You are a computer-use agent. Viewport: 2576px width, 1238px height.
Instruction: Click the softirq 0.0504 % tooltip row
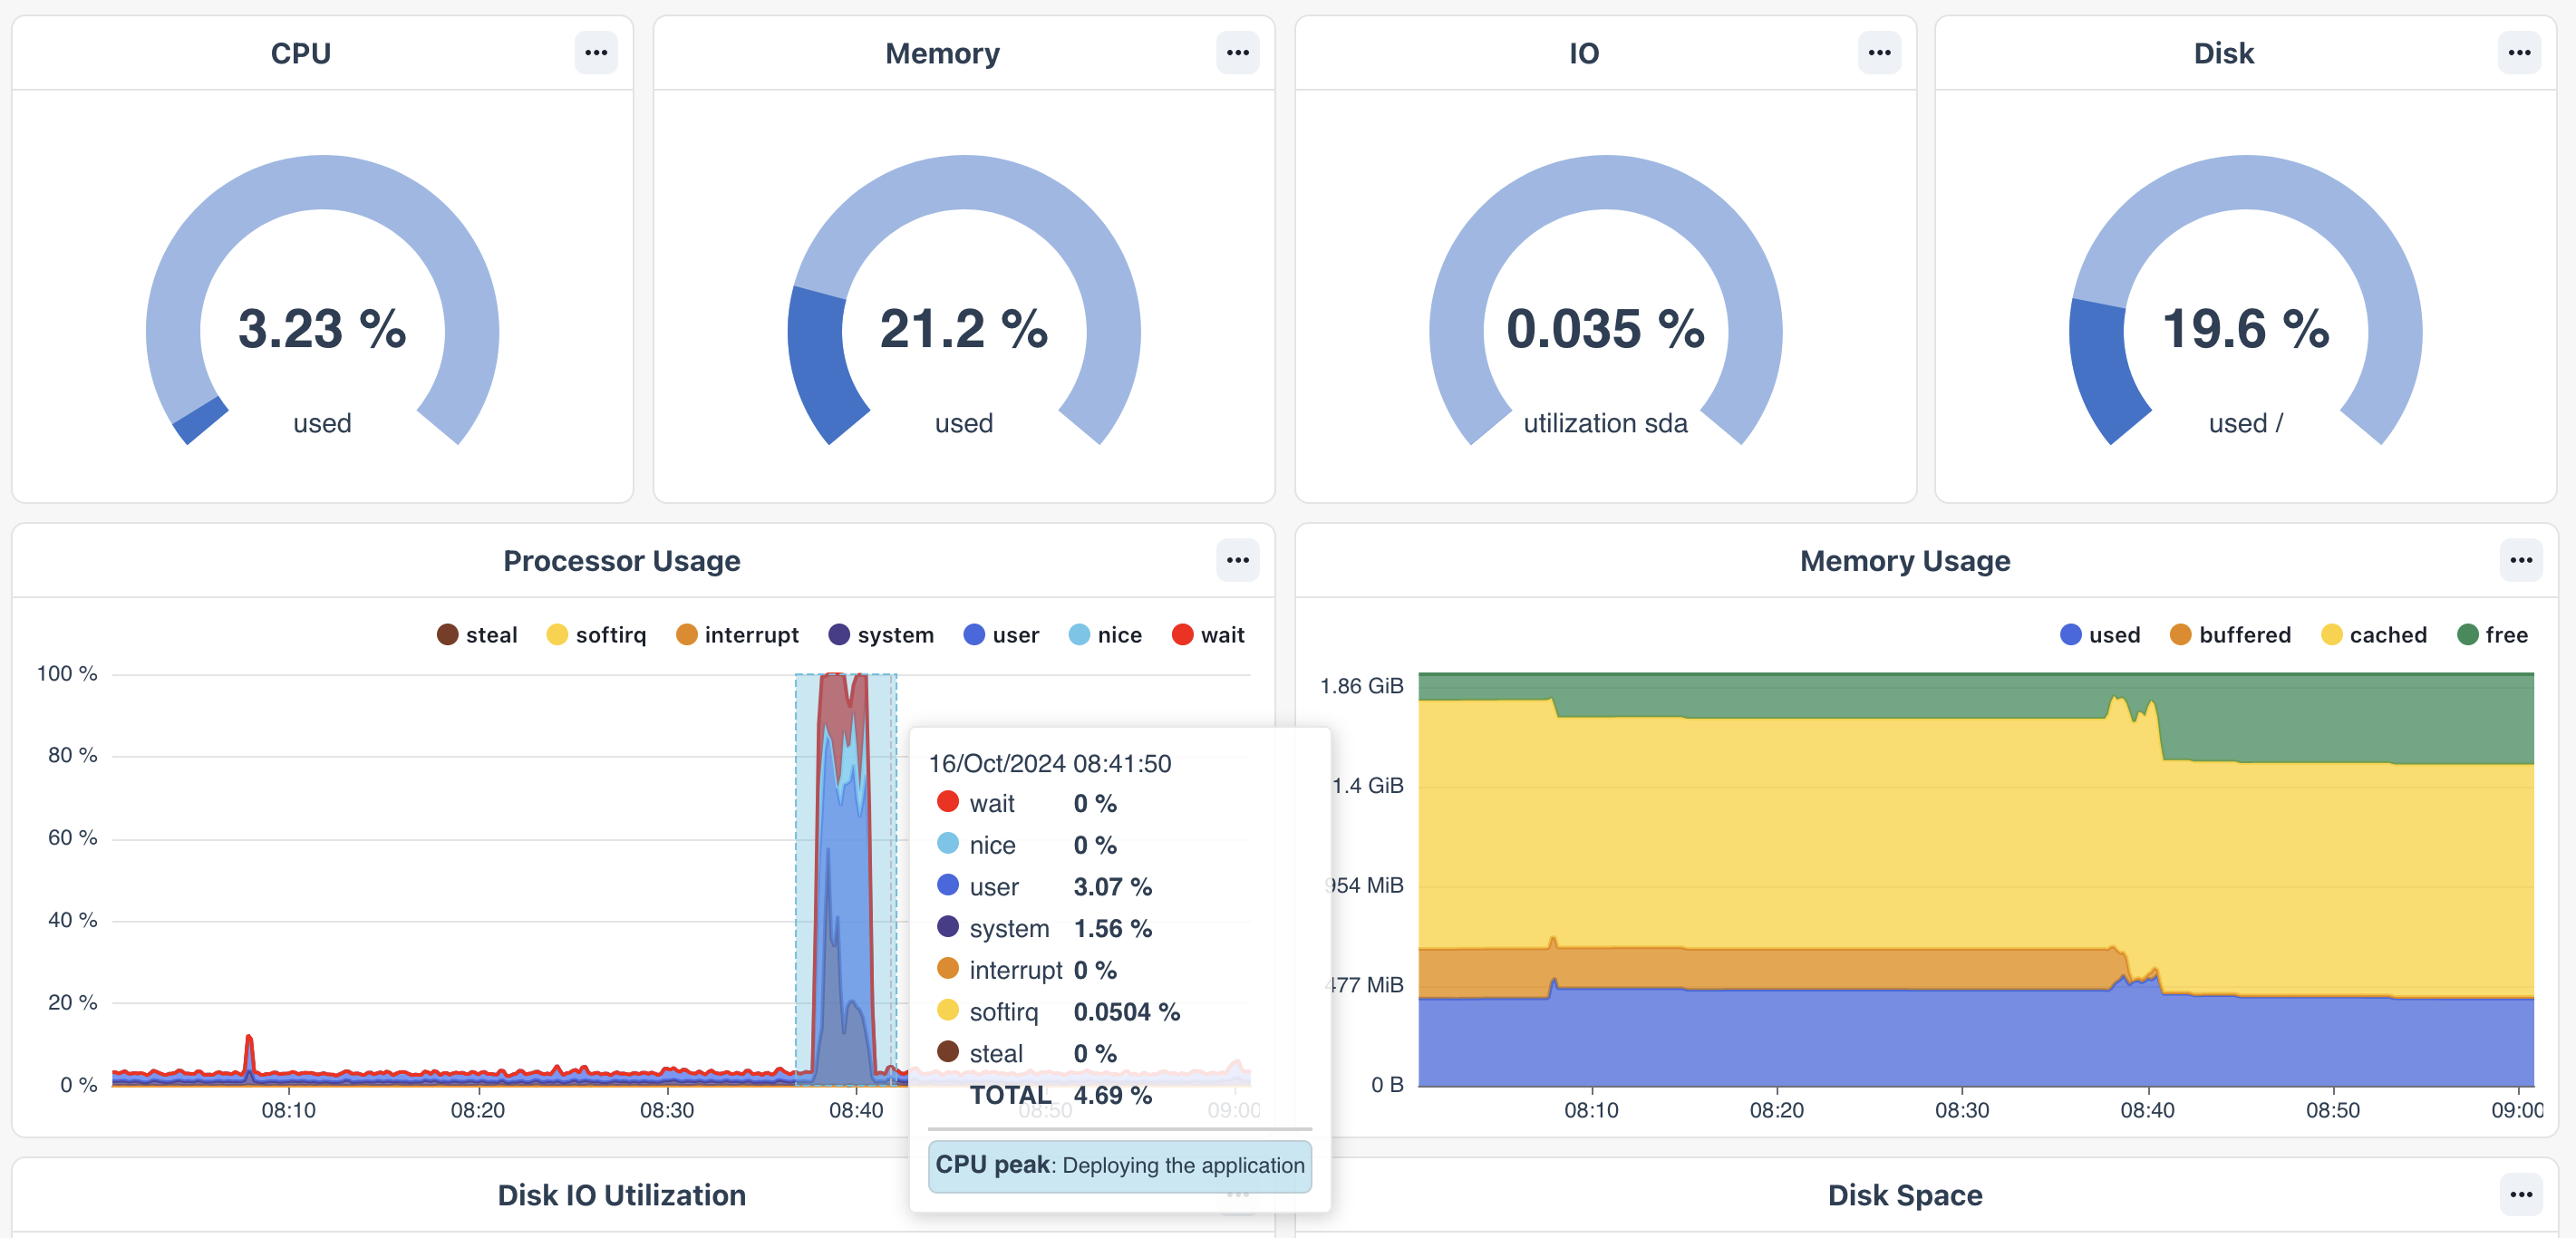coord(1058,1012)
